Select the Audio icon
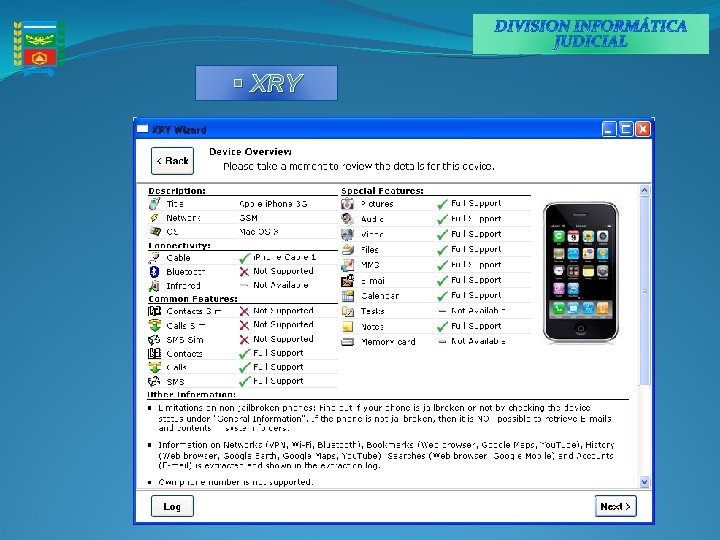This screenshot has width=720, height=540. (x=348, y=219)
